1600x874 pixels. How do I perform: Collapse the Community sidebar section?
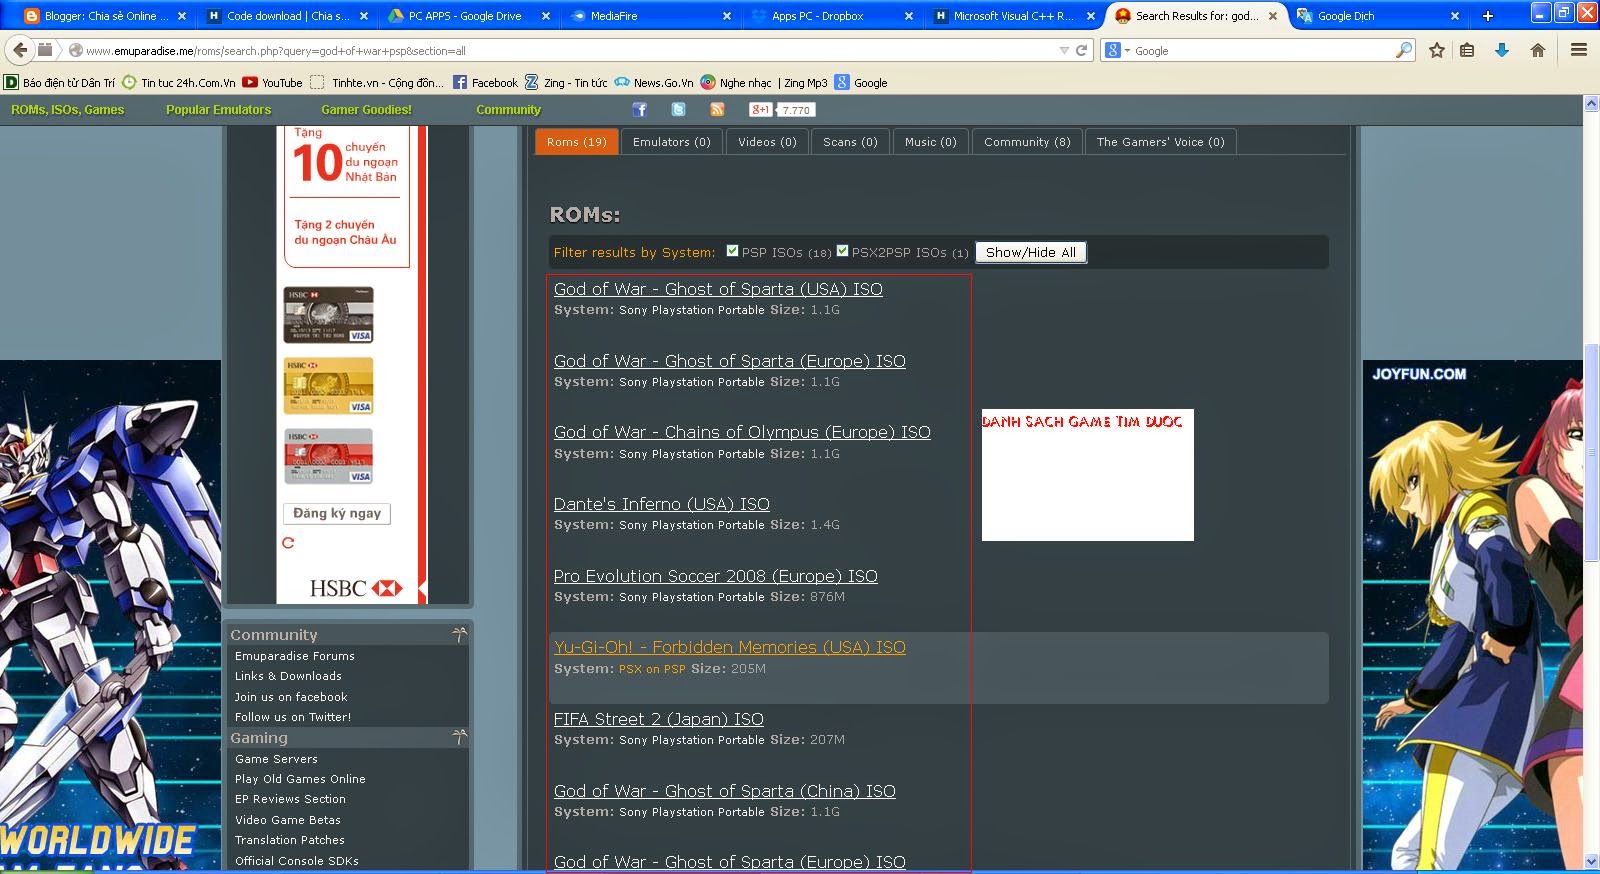click(x=459, y=634)
